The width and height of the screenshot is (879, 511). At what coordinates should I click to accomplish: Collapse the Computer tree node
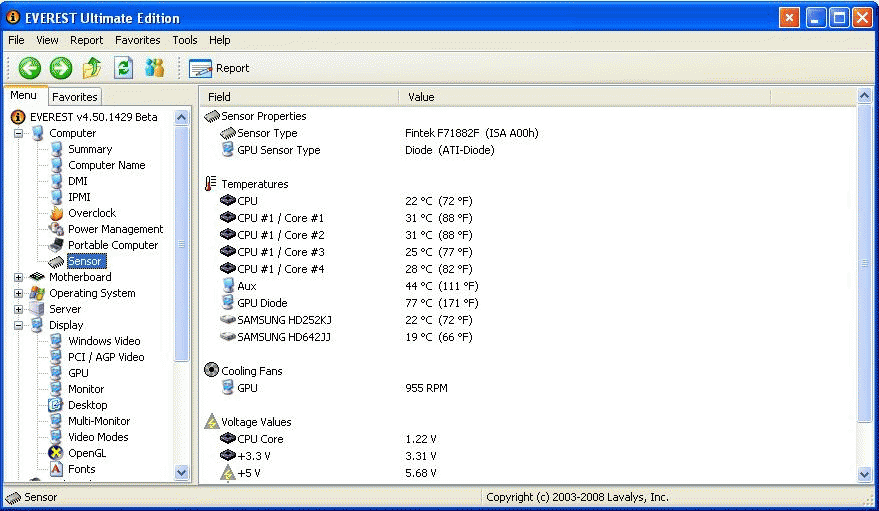(x=18, y=133)
